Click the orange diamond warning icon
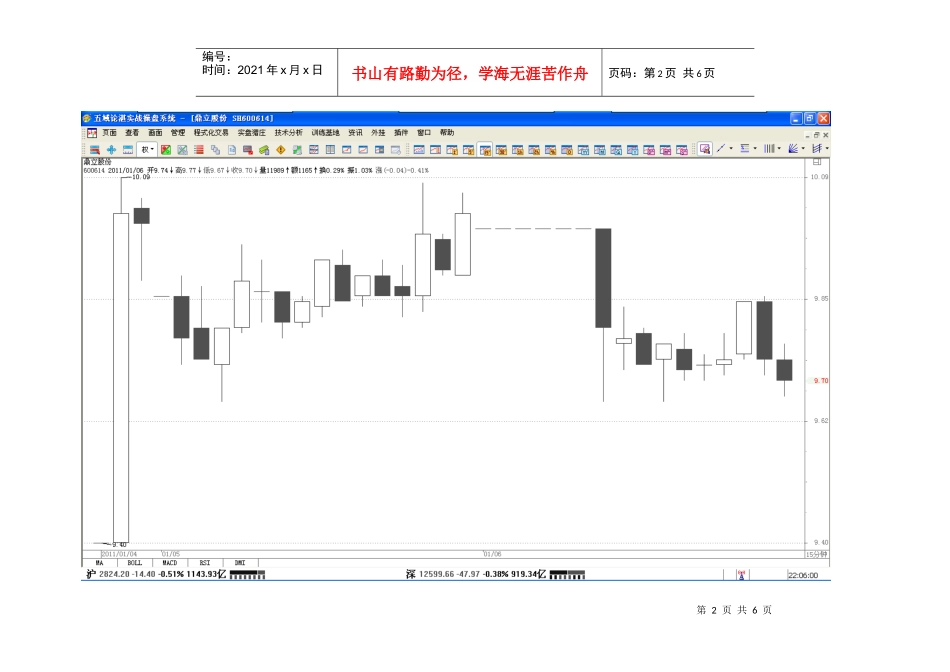The image size is (950, 672). click(281, 150)
